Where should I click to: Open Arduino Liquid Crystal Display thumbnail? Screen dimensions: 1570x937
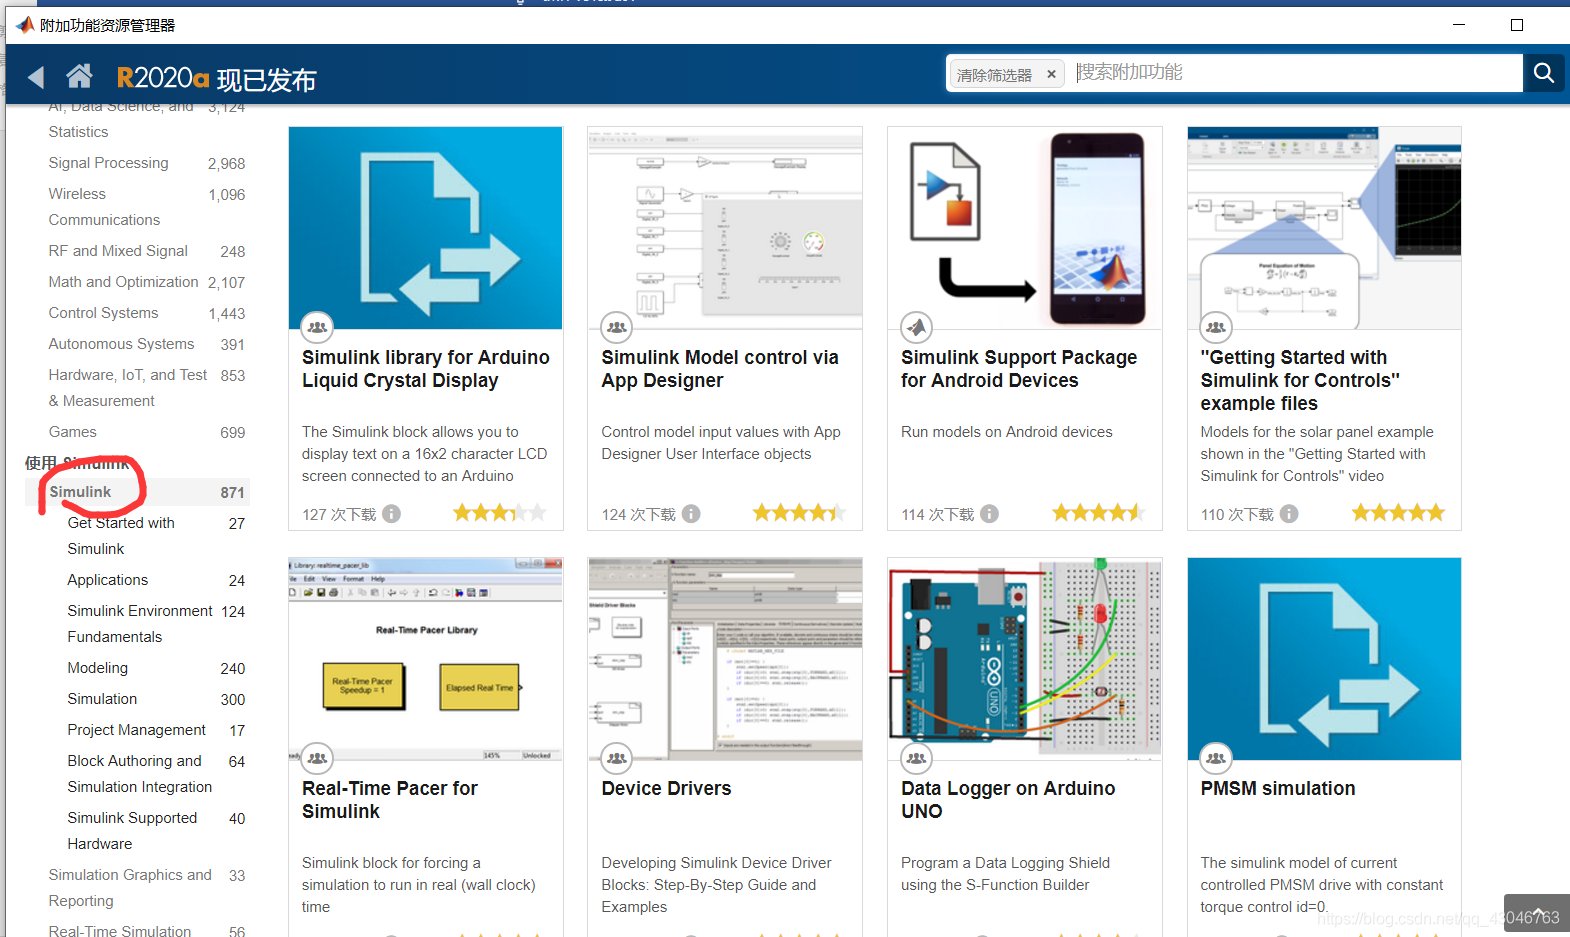pos(425,228)
